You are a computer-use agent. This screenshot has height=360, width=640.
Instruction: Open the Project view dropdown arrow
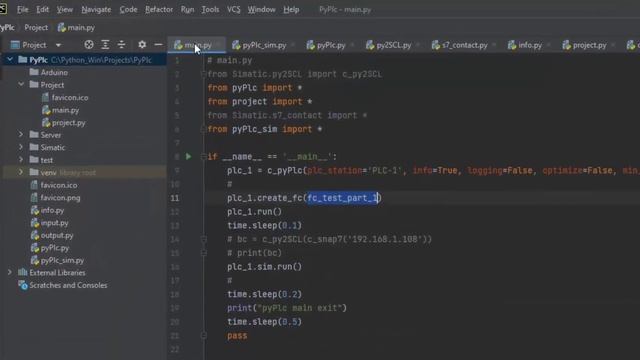[x=58, y=45]
